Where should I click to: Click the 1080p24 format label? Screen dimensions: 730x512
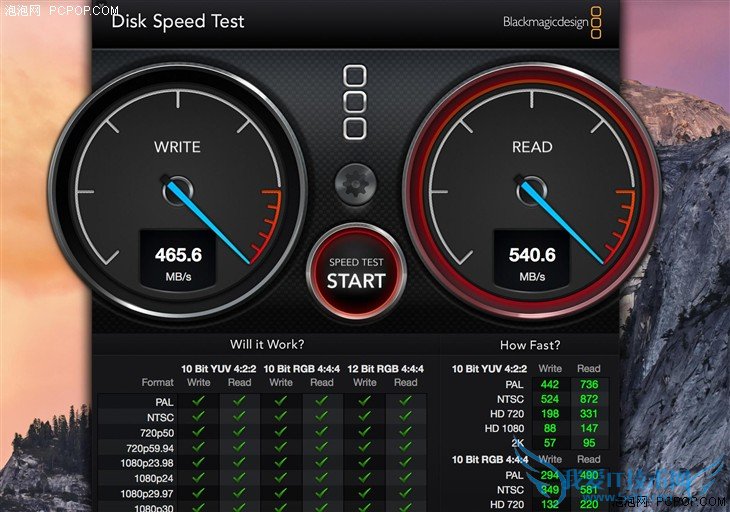(154, 478)
